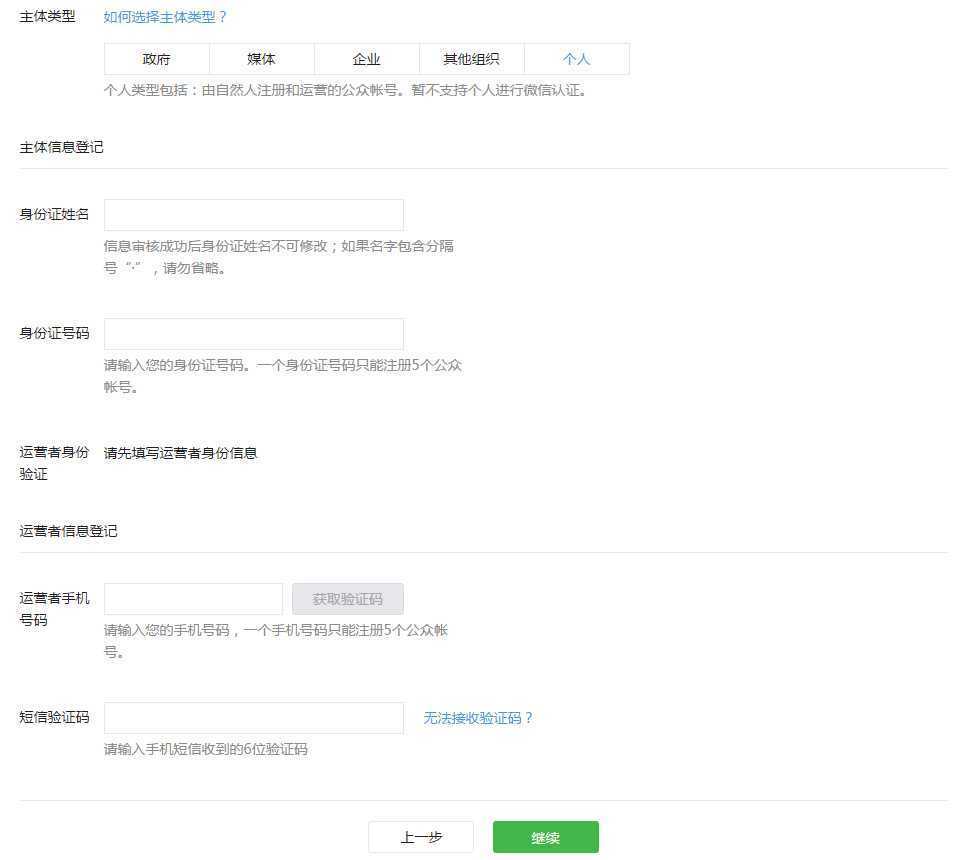Select the 媒体 entity type tab
Viewport: 975px width, 860px height.
[260, 59]
